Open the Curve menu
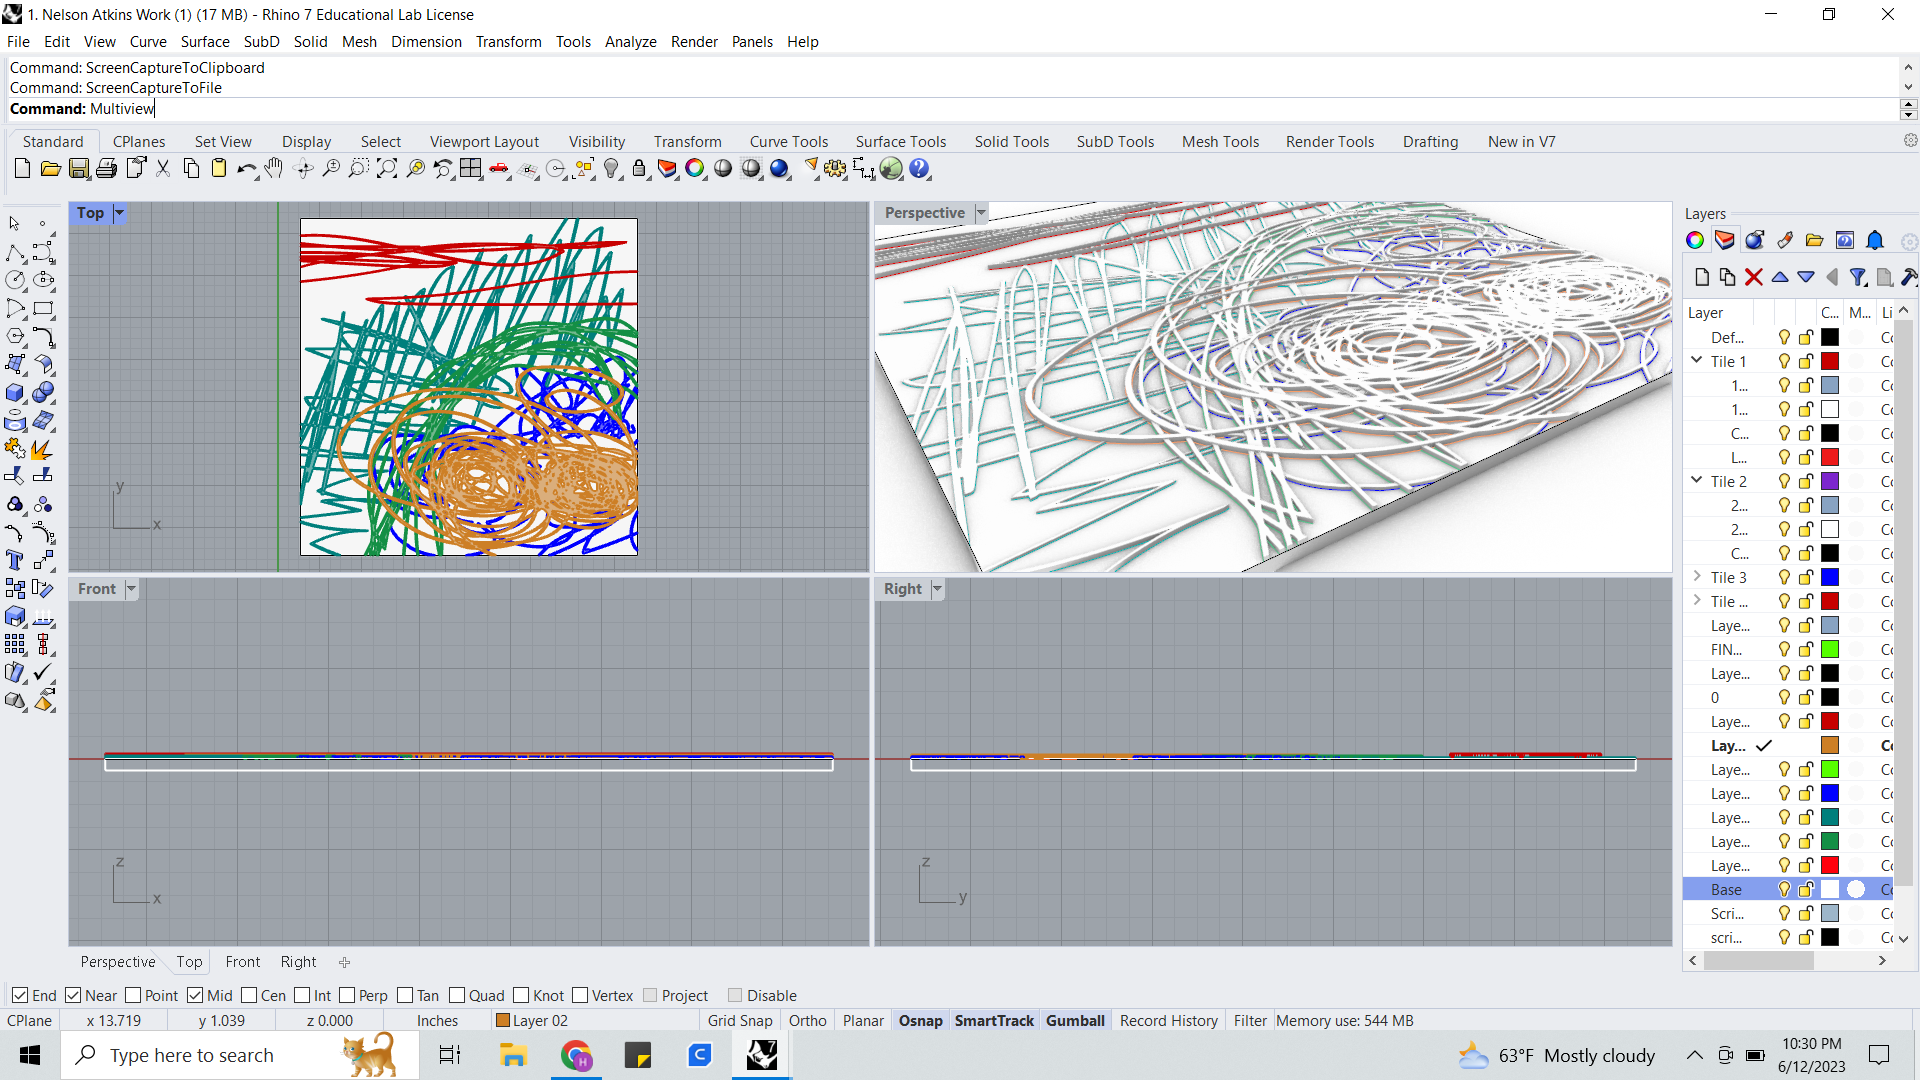This screenshot has width=1920, height=1080. (x=148, y=41)
